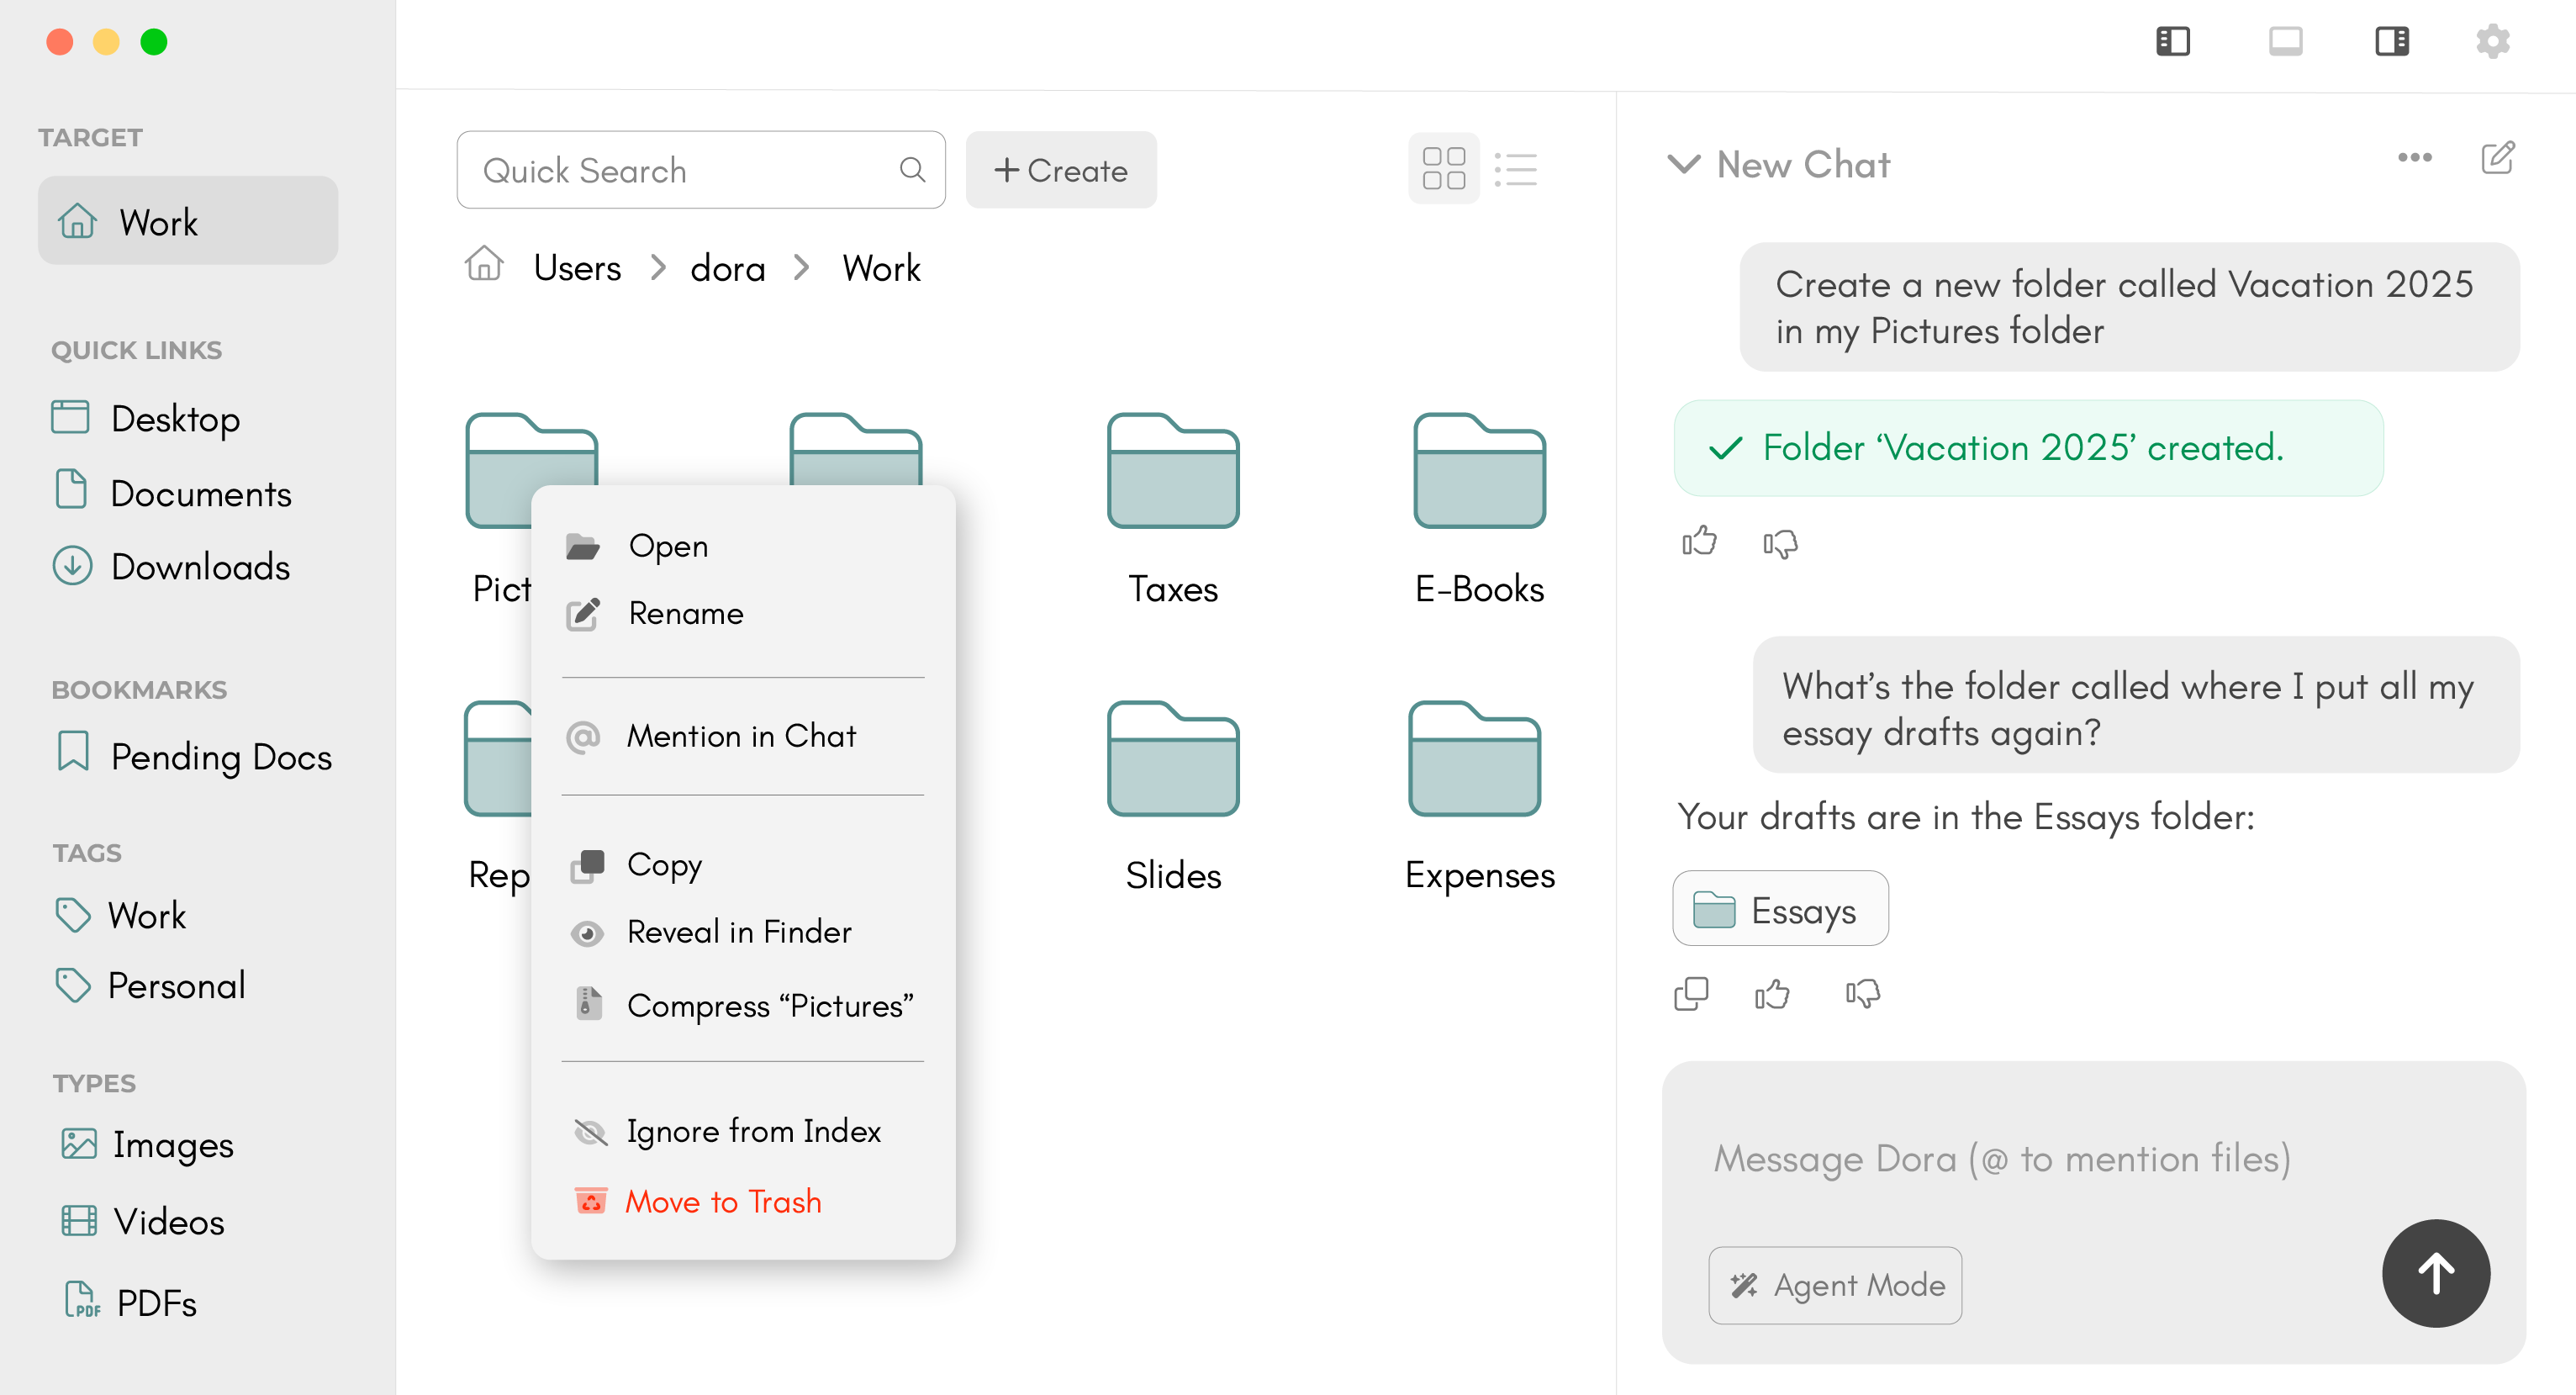Toggle right chat panel visibility
Screen dimensions: 2576x1395
(x=2391, y=42)
